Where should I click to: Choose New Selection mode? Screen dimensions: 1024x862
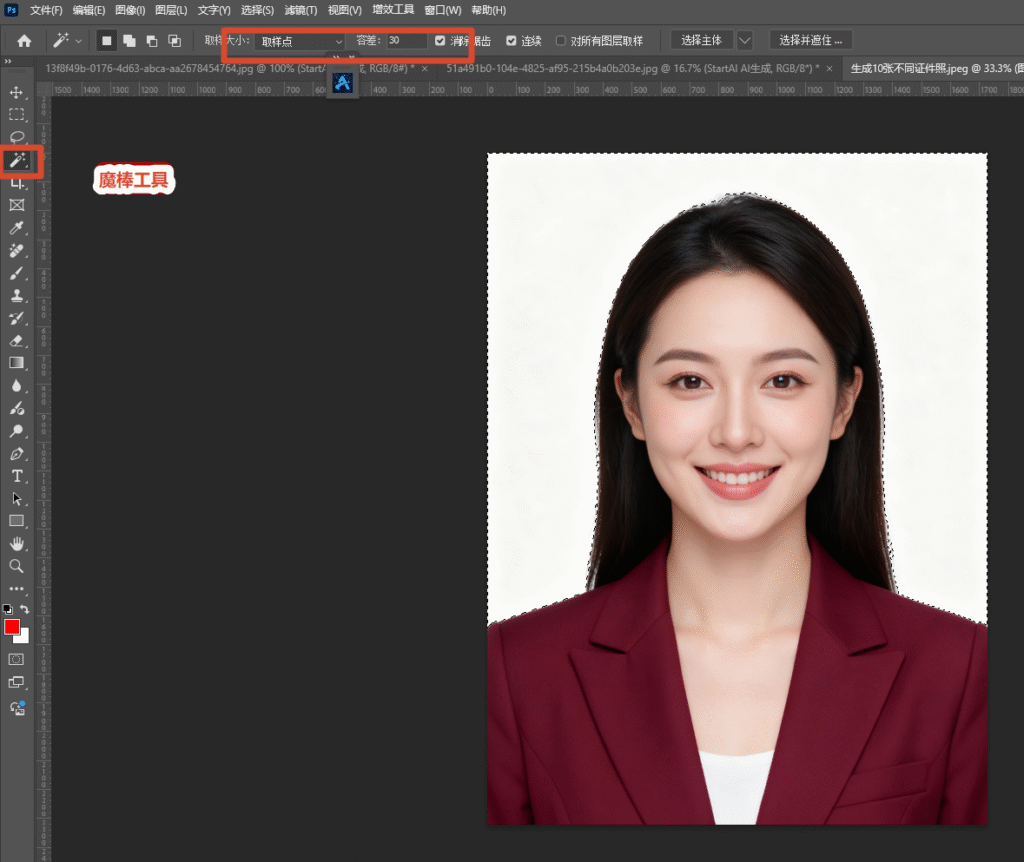(106, 41)
